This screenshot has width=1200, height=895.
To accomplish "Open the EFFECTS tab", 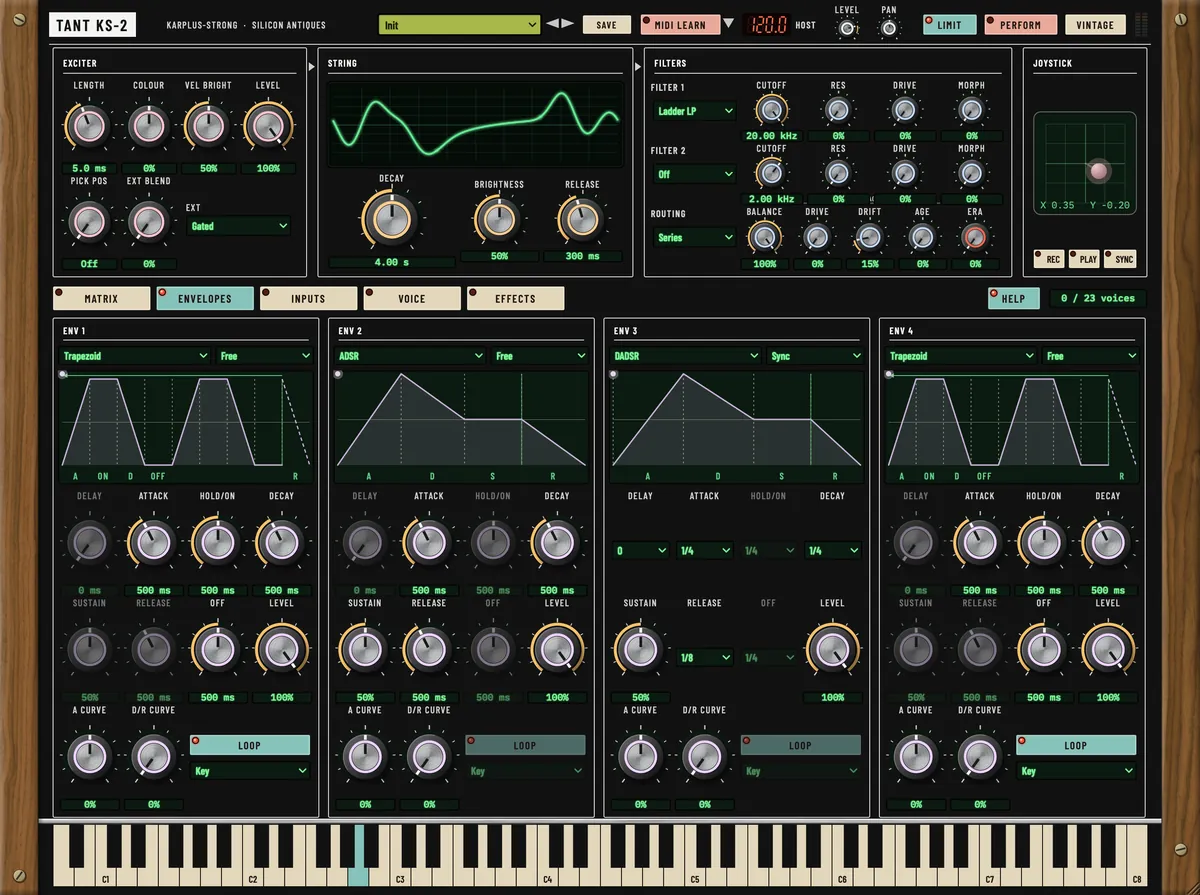I will 515,298.
